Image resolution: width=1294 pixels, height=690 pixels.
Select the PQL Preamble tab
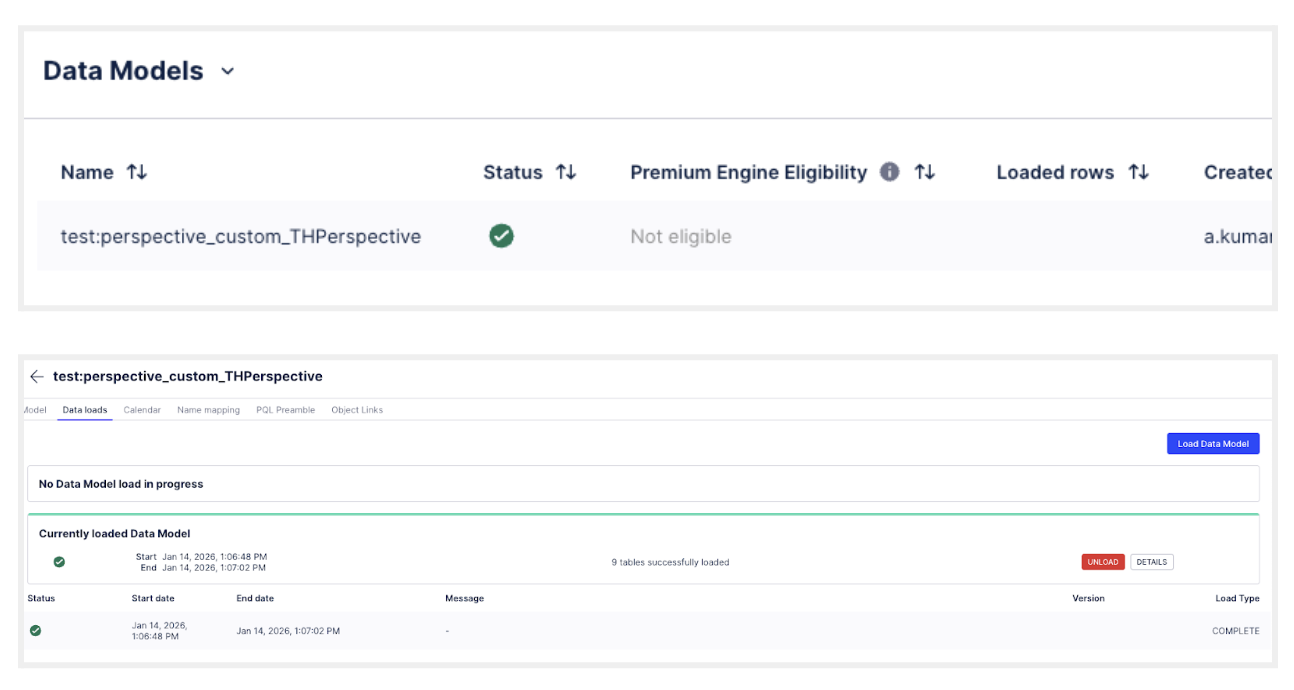point(285,410)
